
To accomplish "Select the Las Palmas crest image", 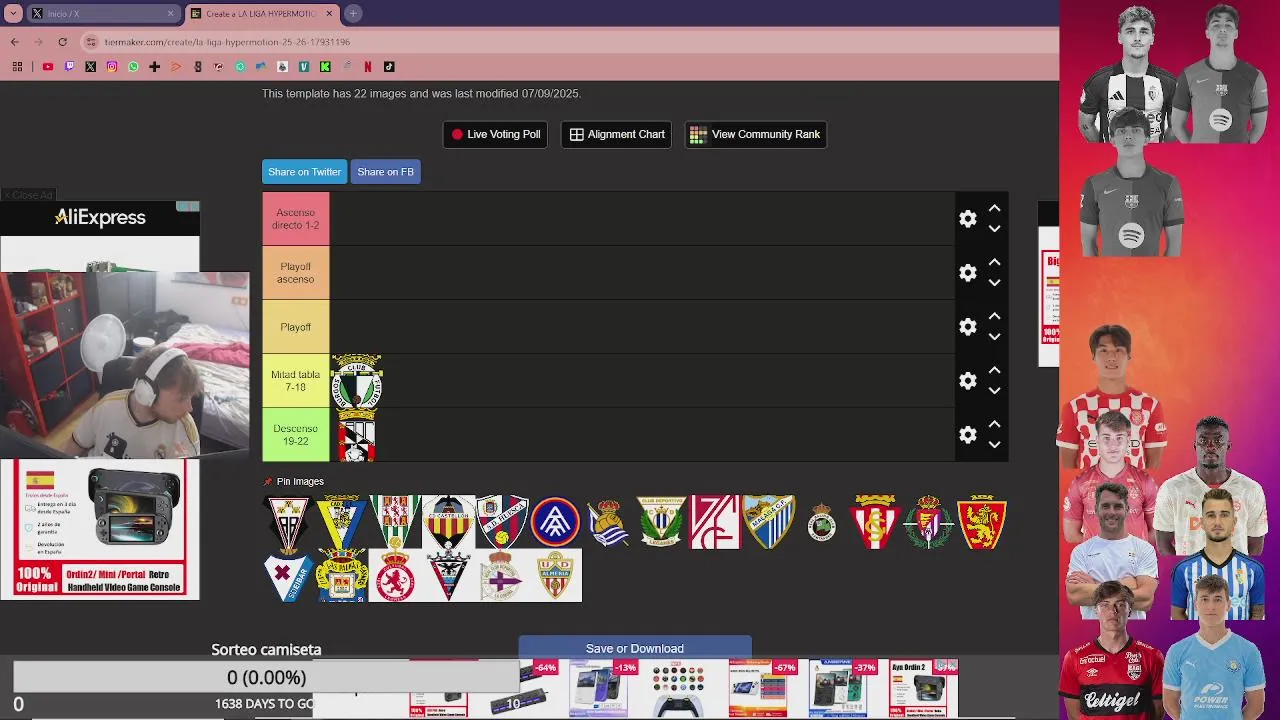I will point(341,576).
